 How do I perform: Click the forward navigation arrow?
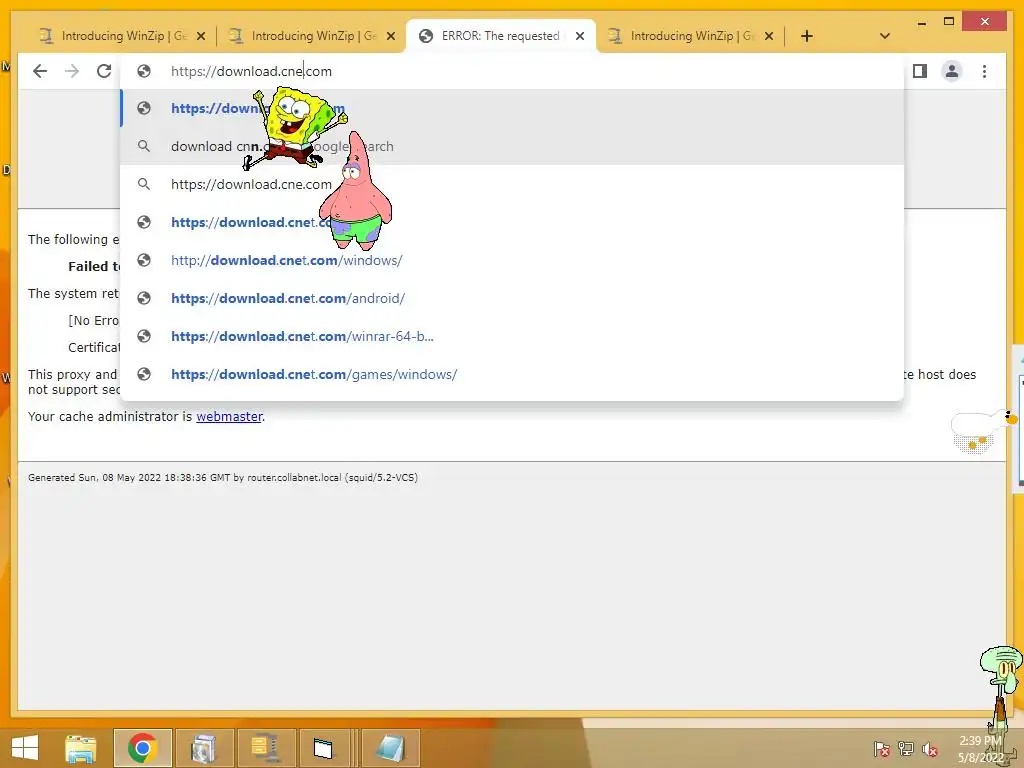72,71
